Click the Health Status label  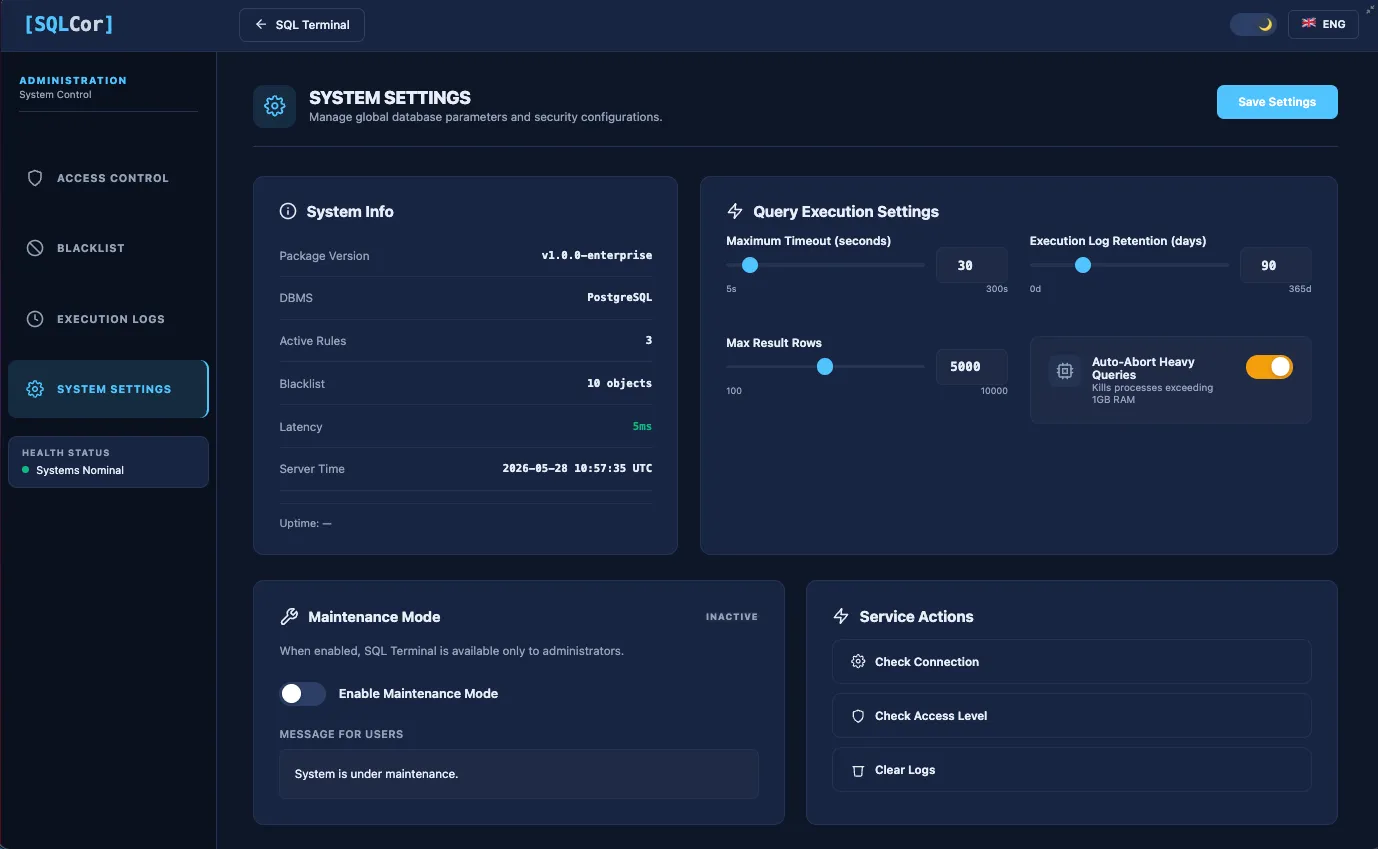pyautogui.click(x=66, y=453)
